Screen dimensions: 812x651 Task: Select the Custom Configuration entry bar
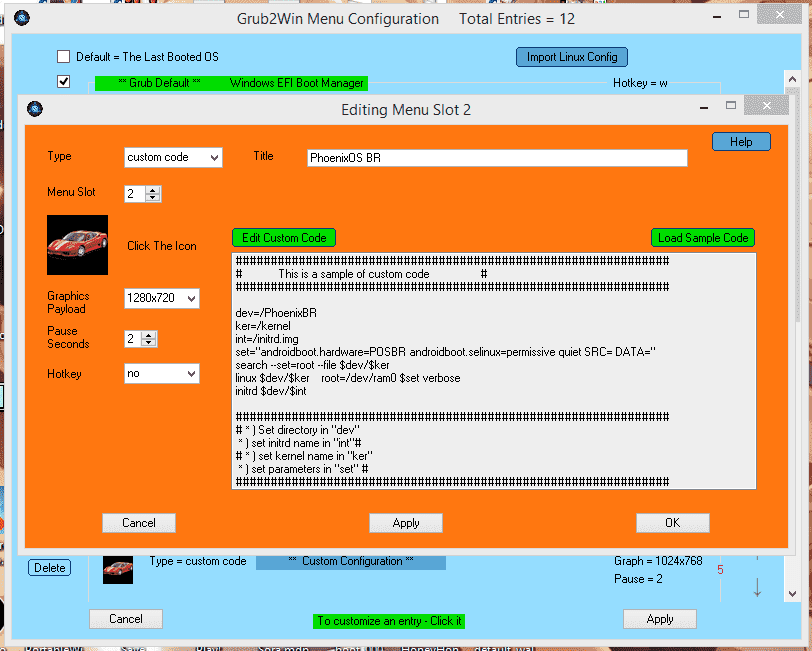350,562
